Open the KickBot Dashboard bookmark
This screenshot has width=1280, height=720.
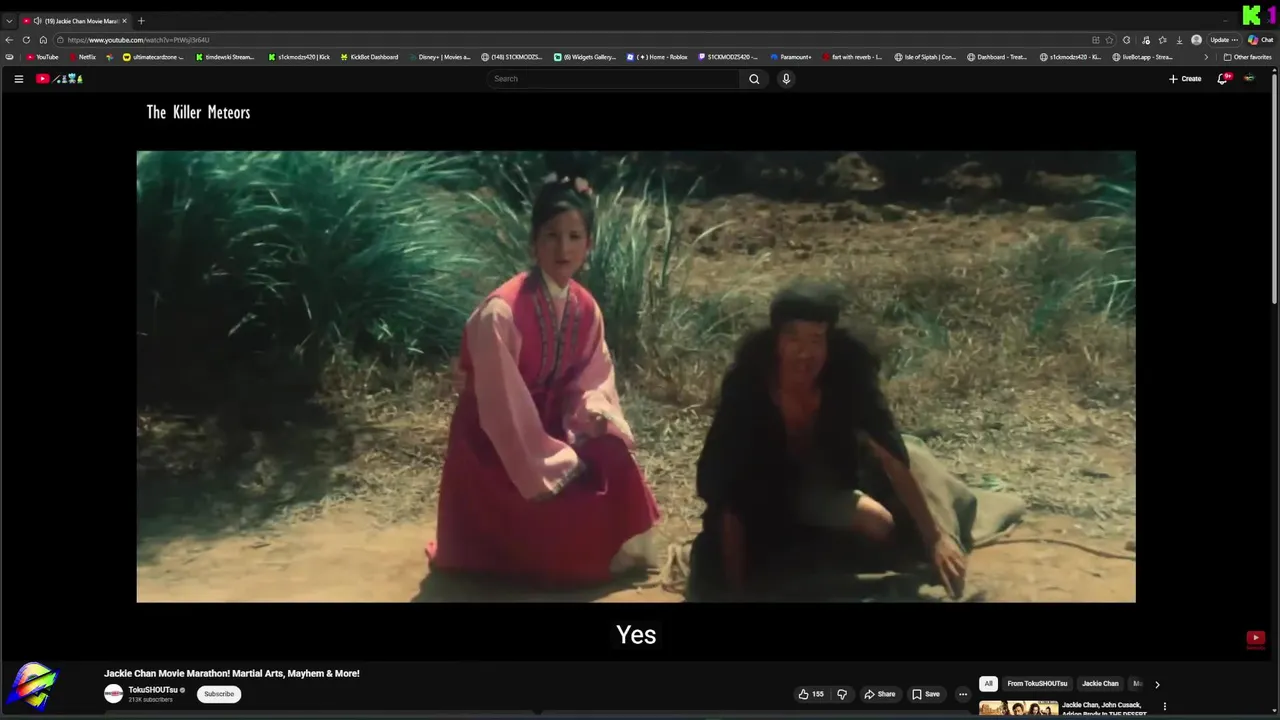point(369,57)
